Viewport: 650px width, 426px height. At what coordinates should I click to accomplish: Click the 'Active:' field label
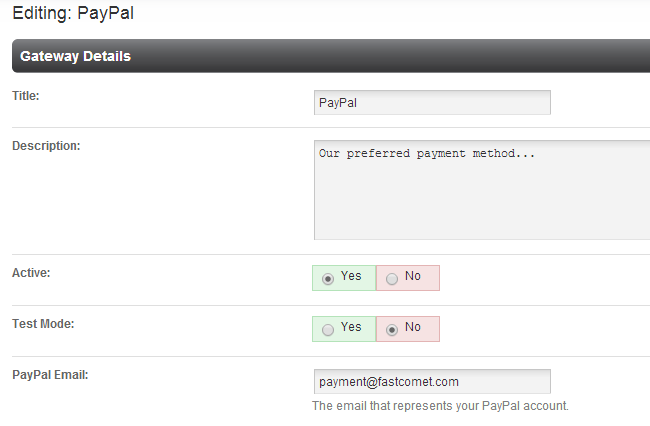click(31, 272)
